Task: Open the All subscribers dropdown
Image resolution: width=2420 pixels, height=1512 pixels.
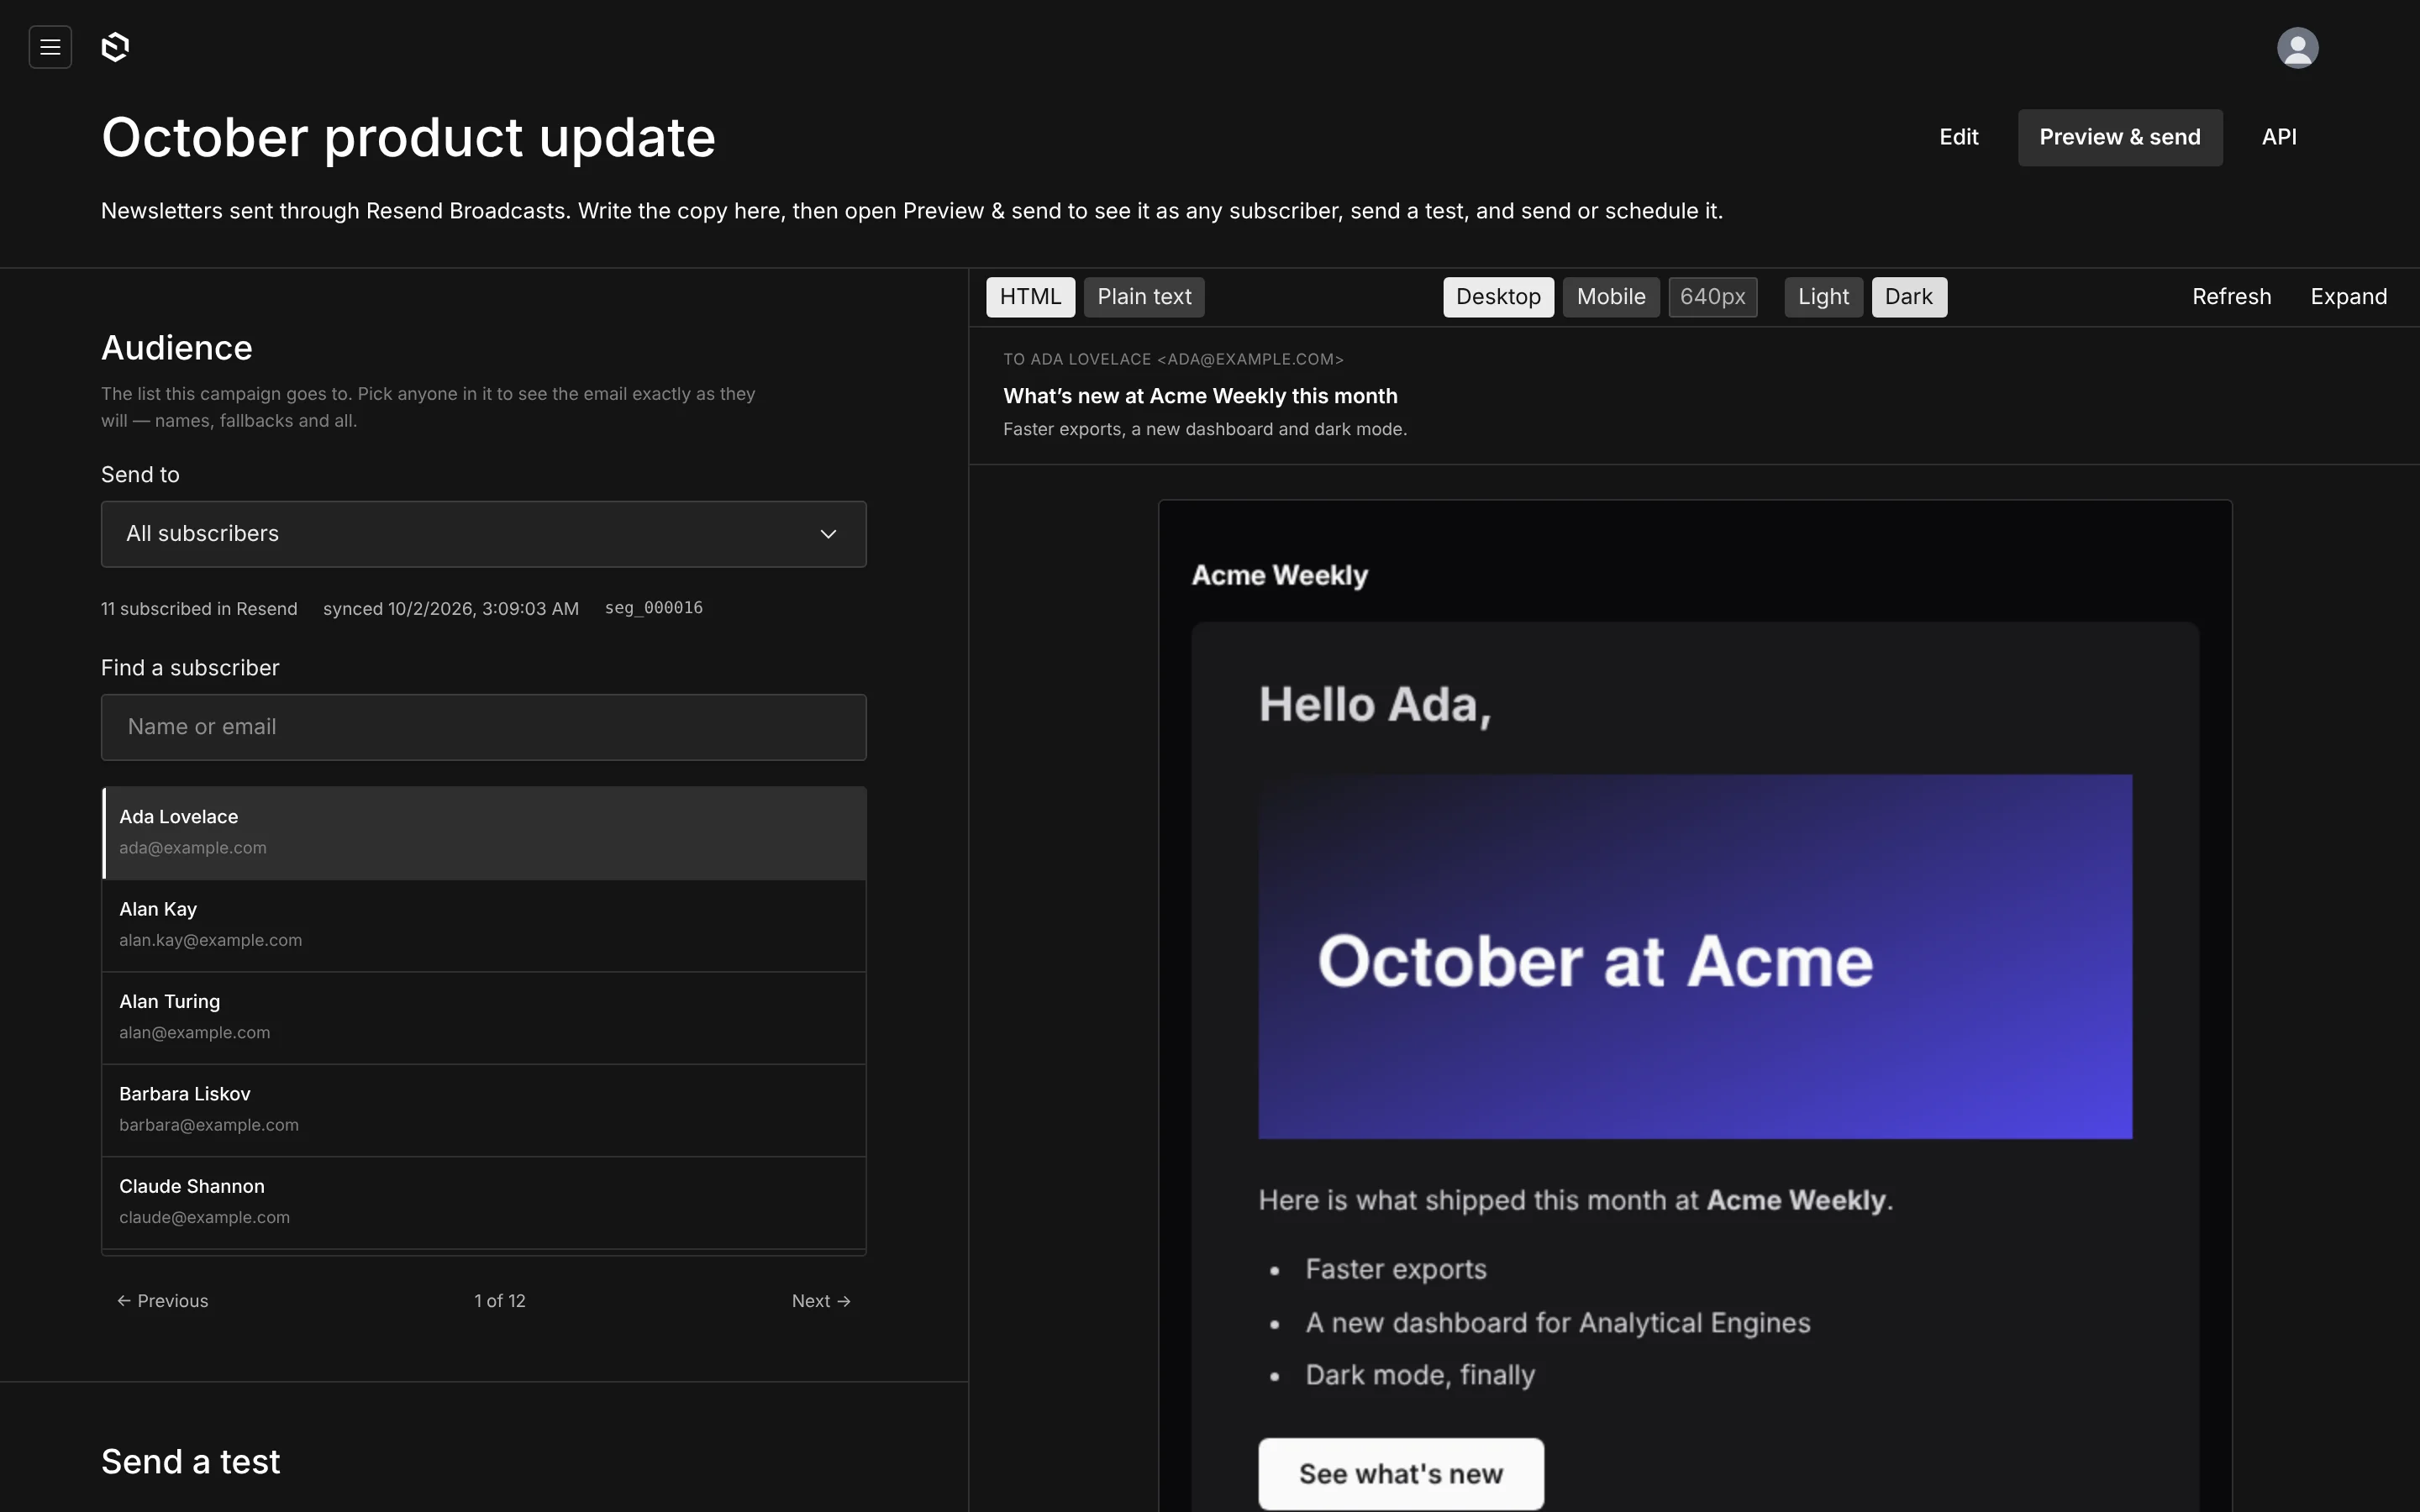Action: (x=483, y=534)
